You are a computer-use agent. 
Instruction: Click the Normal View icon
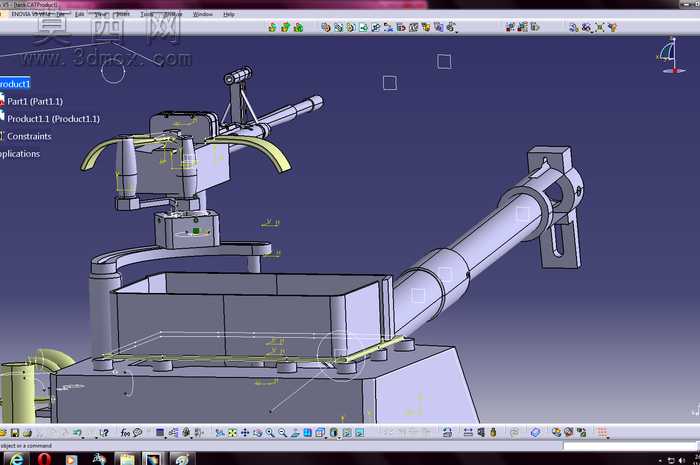(295, 433)
